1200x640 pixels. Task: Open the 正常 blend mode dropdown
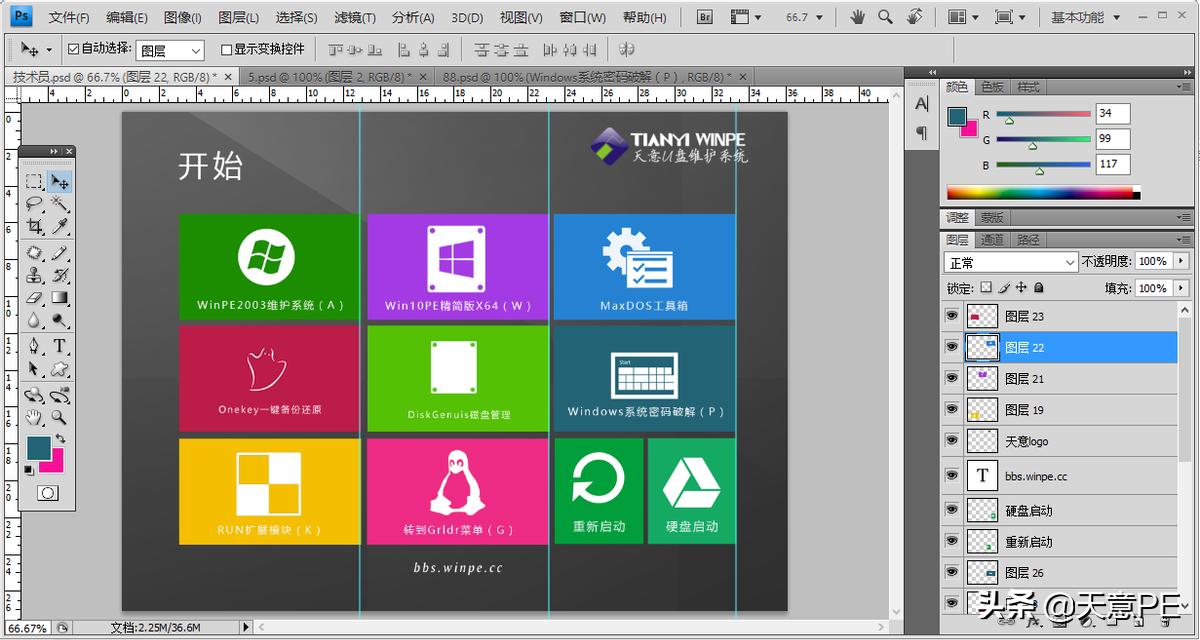click(x=1011, y=262)
